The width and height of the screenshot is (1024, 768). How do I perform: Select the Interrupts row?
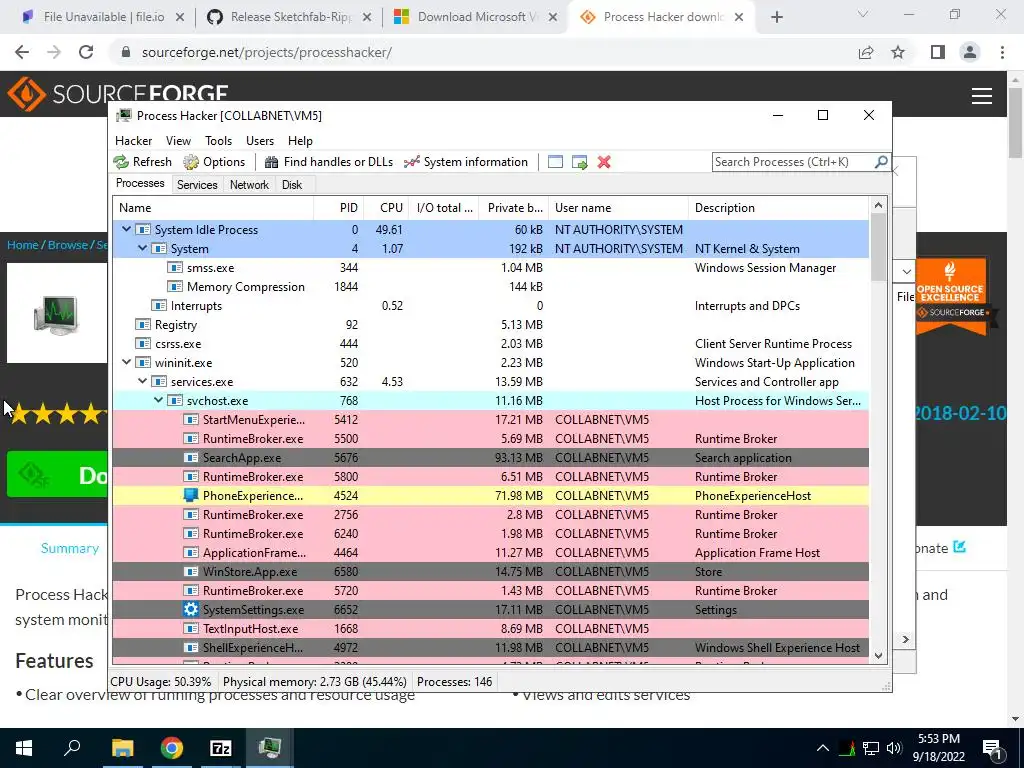[x=490, y=306]
